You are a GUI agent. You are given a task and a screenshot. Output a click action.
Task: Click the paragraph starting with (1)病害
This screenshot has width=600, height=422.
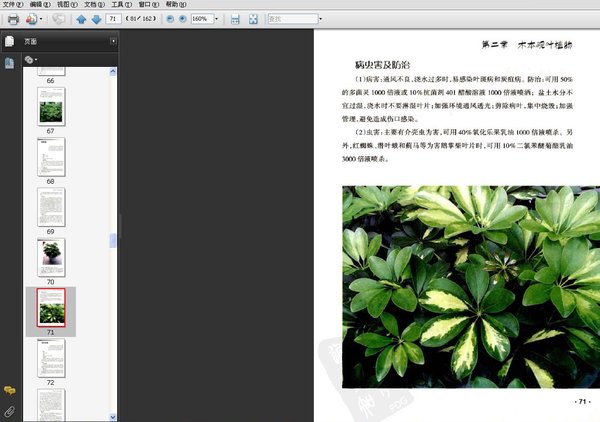tap(457, 99)
